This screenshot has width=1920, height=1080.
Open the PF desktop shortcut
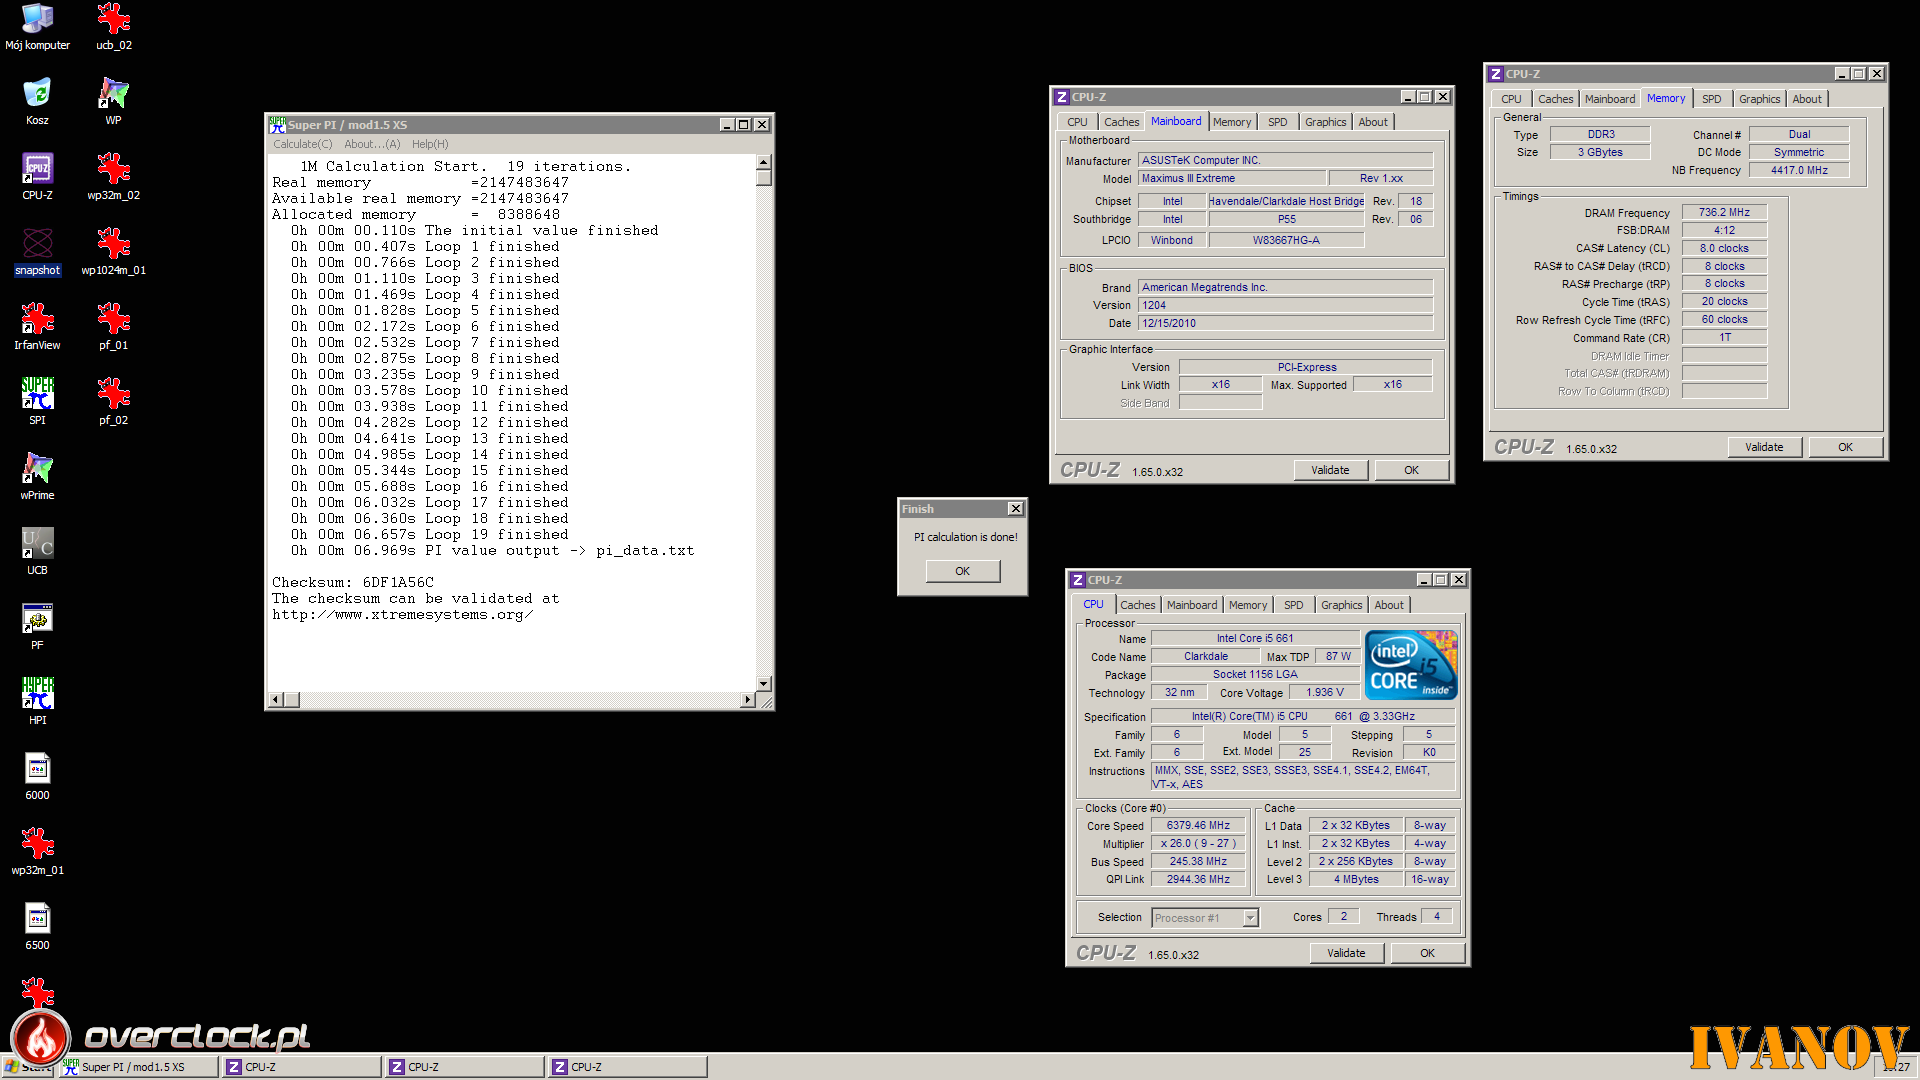pos(37,626)
